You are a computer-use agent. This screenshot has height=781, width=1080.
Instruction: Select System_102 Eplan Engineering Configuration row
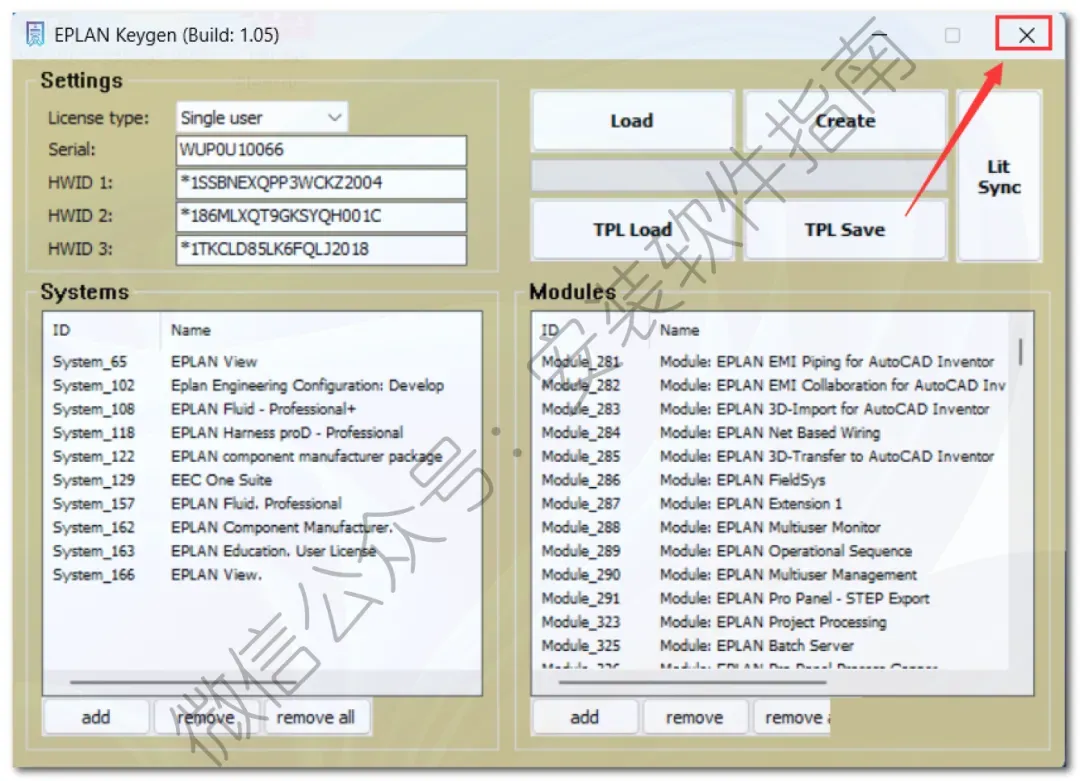(x=262, y=385)
